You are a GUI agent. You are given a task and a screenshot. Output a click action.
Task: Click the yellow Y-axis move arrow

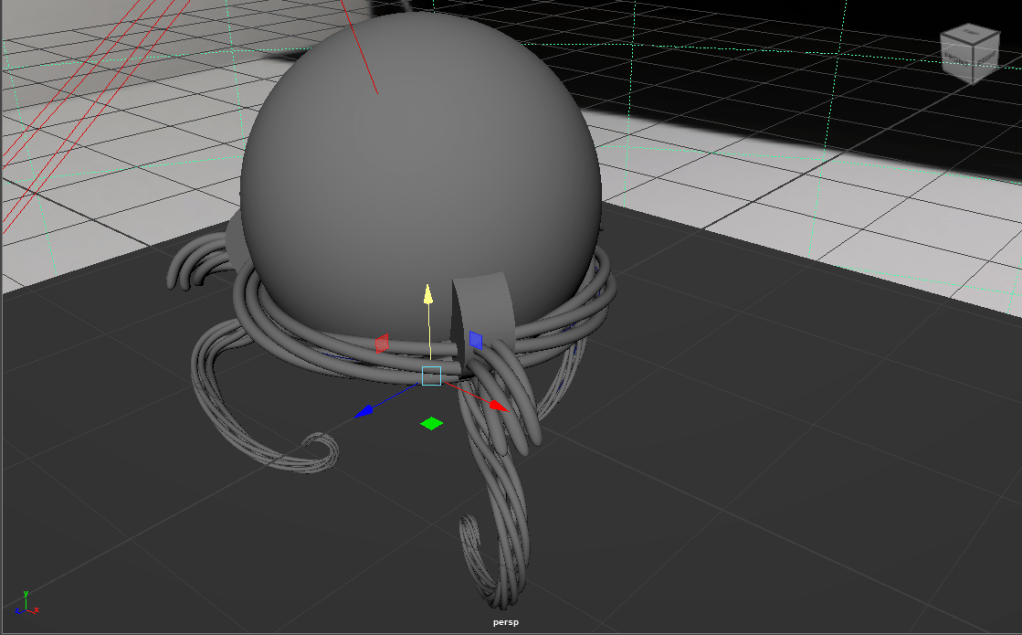pyautogui.click(x=428, y=294)
